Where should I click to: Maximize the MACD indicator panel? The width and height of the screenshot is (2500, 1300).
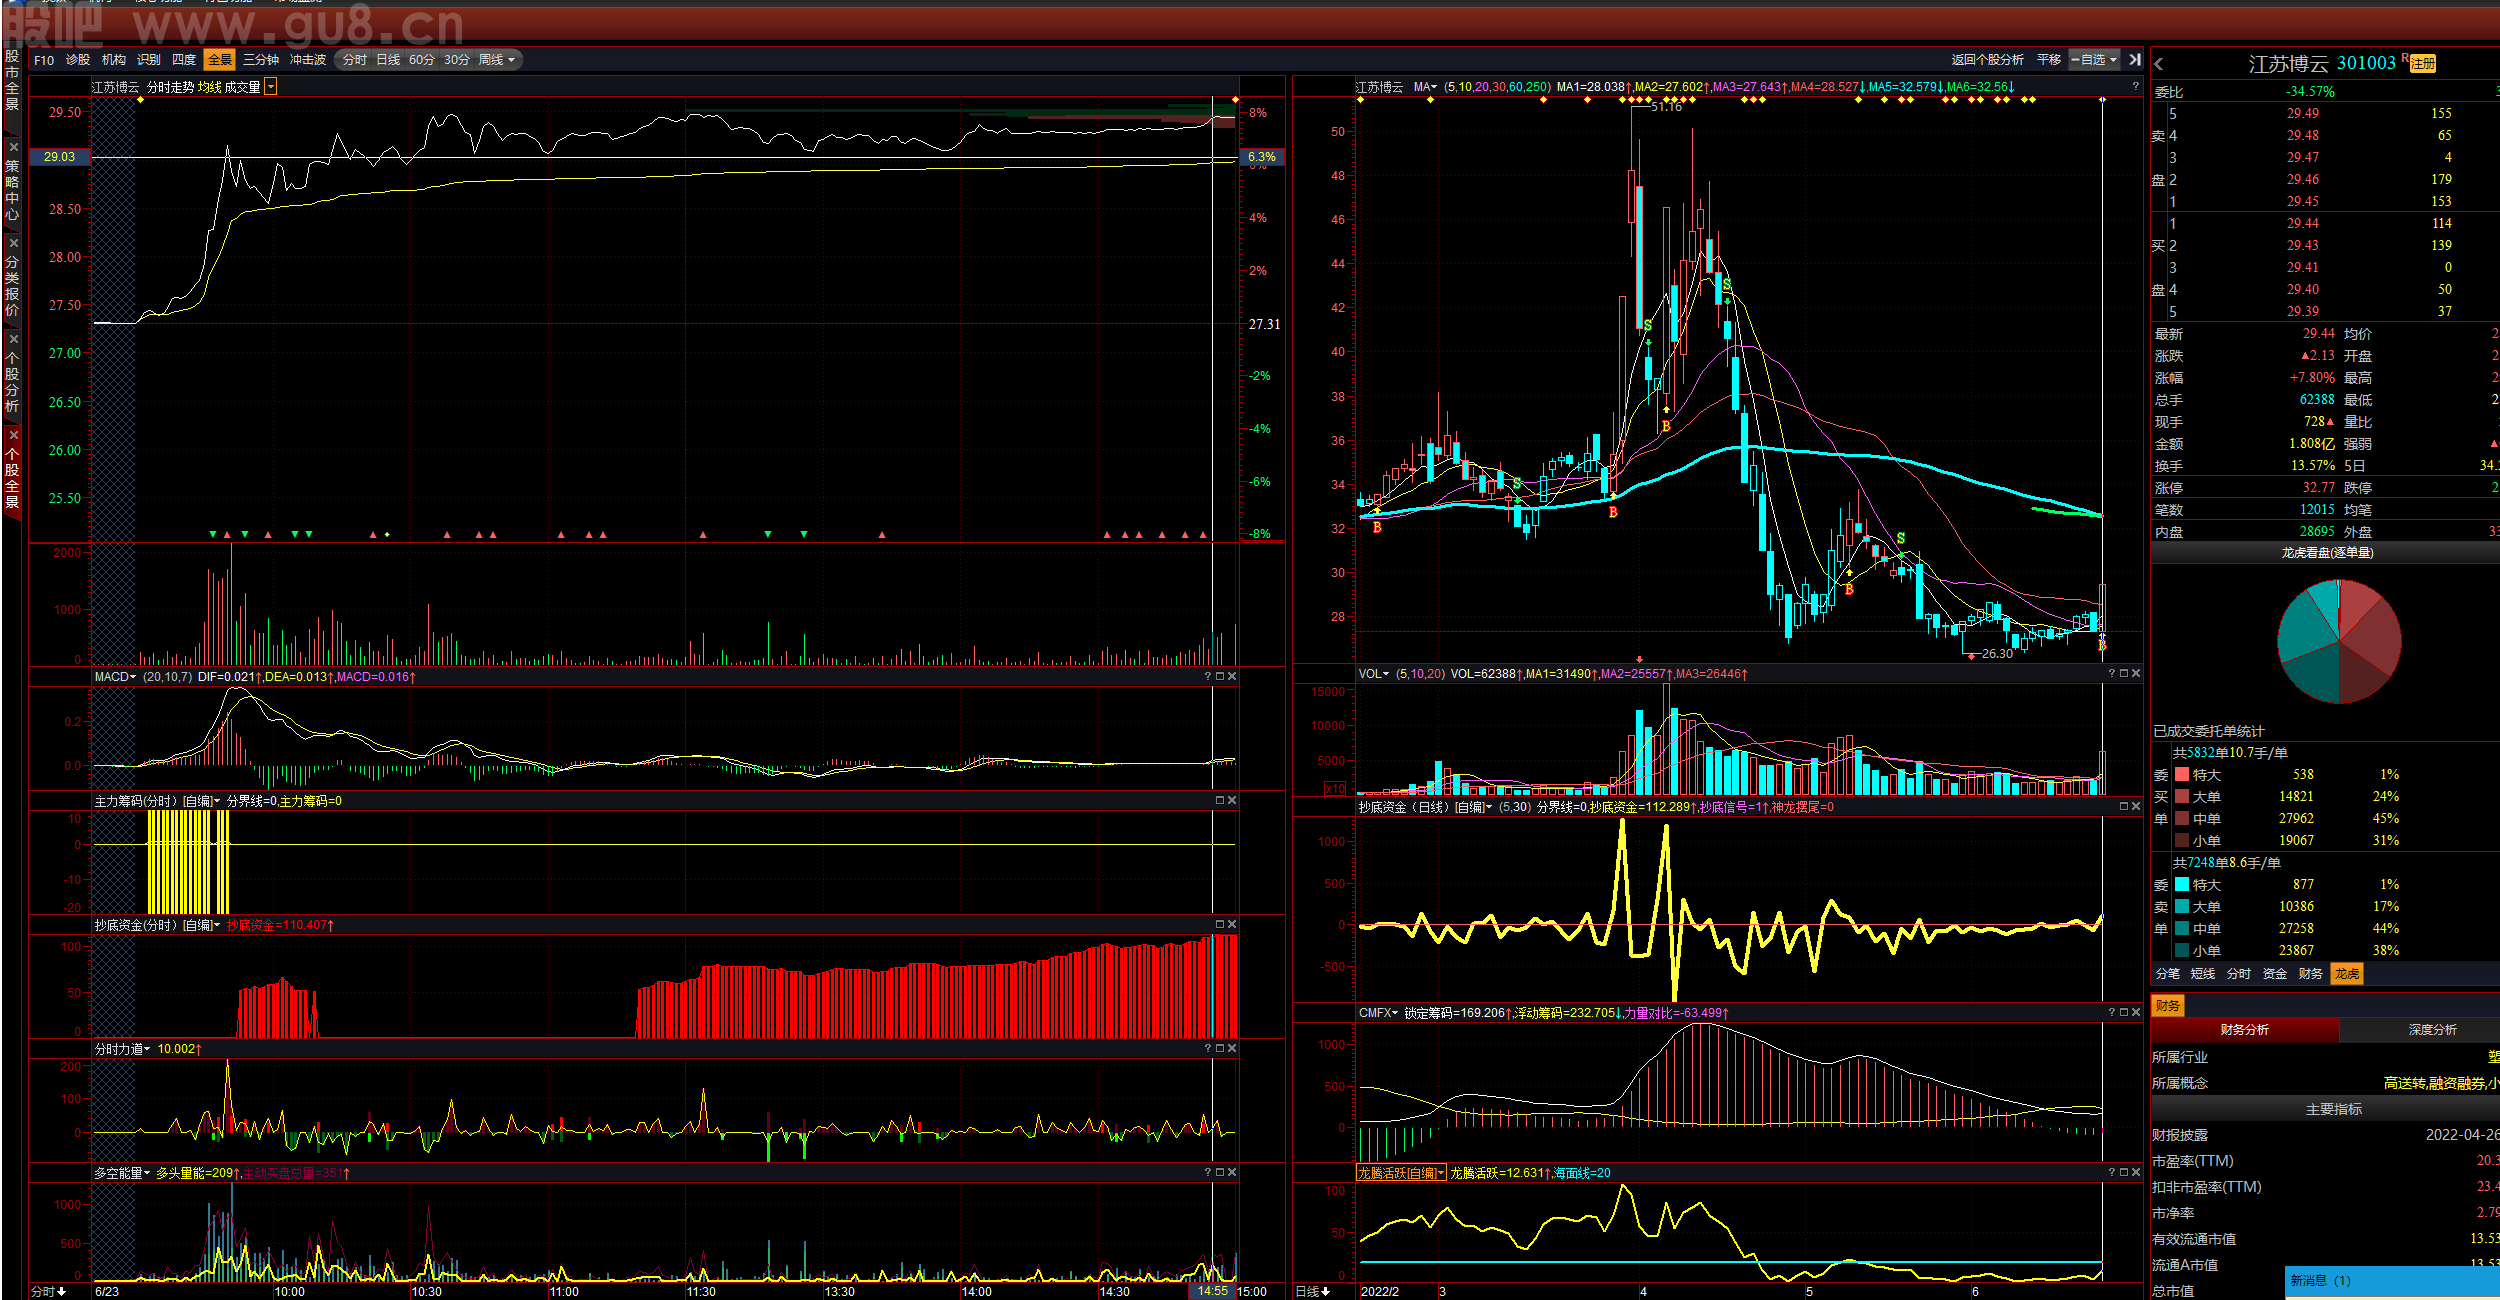[x=1220, y=677]
